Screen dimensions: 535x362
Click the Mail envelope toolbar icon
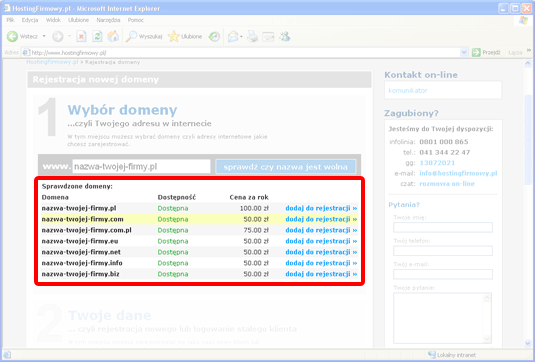point(233,36)
